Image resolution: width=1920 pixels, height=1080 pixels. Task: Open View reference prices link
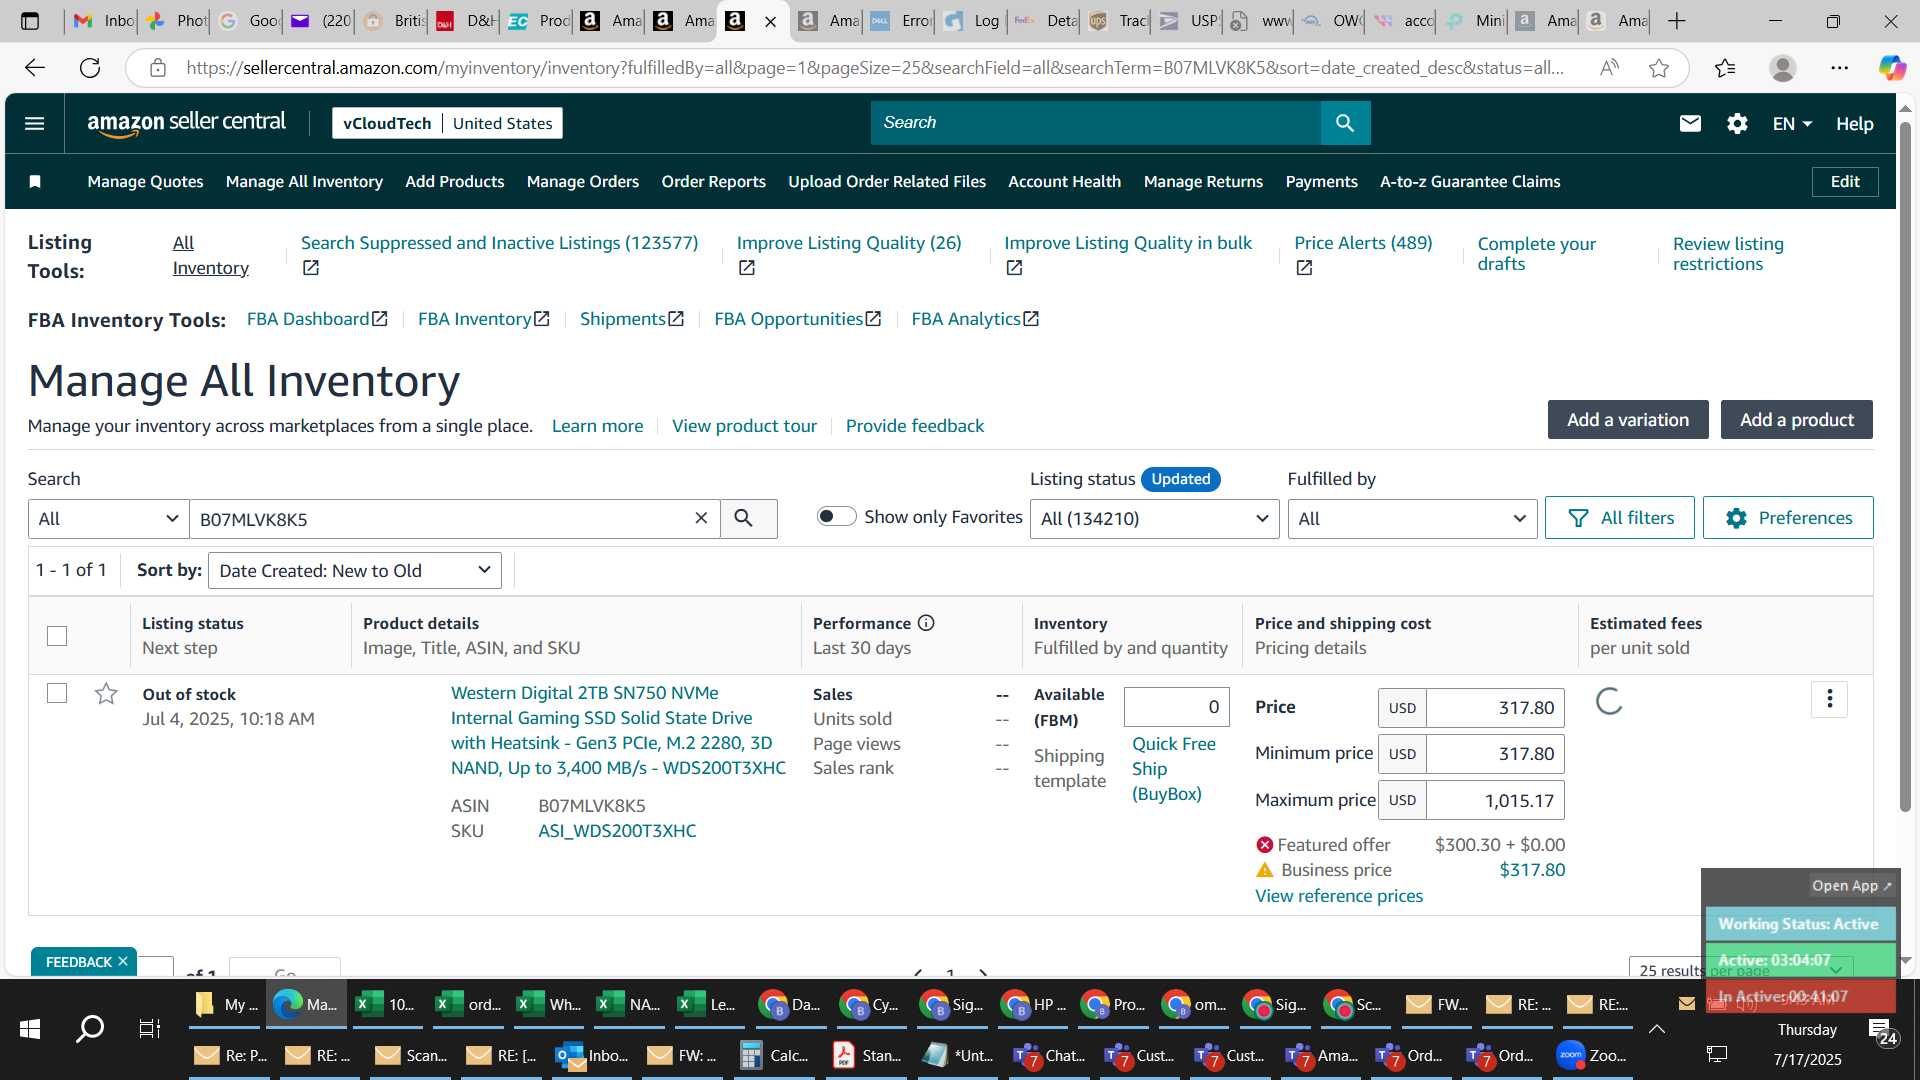pos(1338,895)
